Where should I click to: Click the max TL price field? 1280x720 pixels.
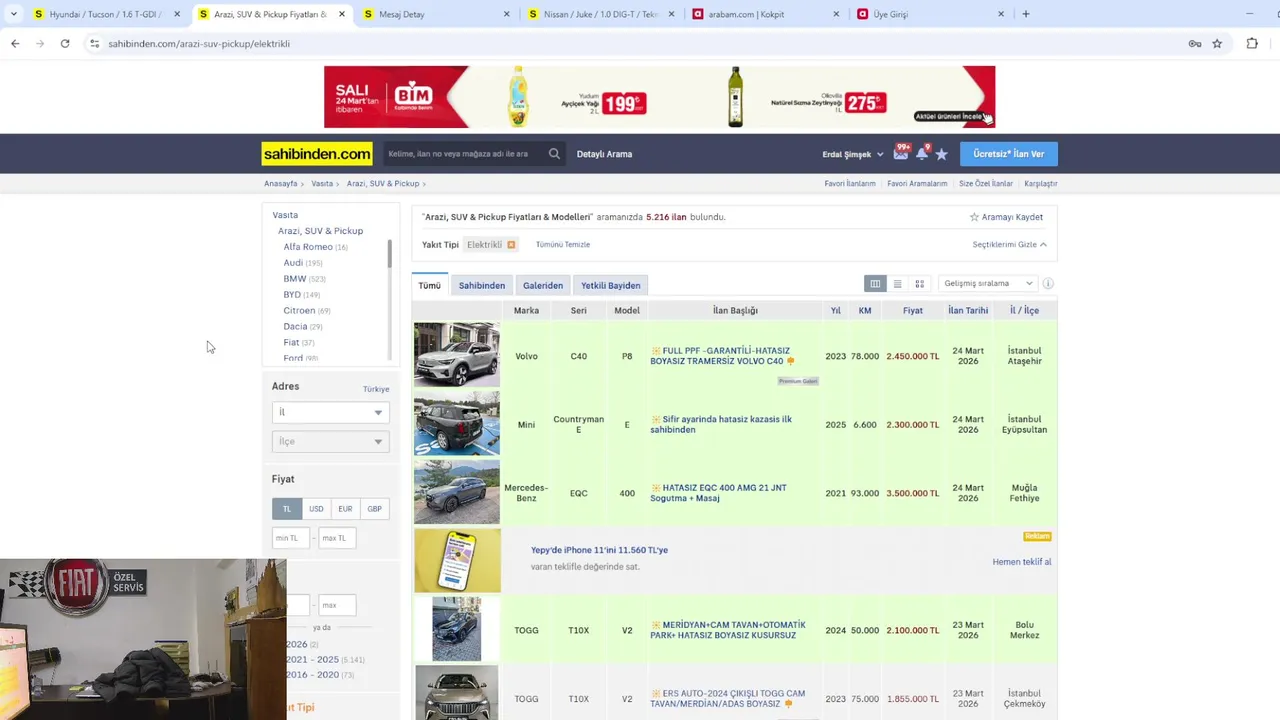pyautogui.click(x=337, y=538)
